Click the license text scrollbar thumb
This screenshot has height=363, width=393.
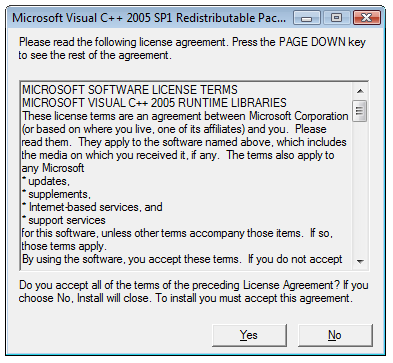click(x=360, y=111)
